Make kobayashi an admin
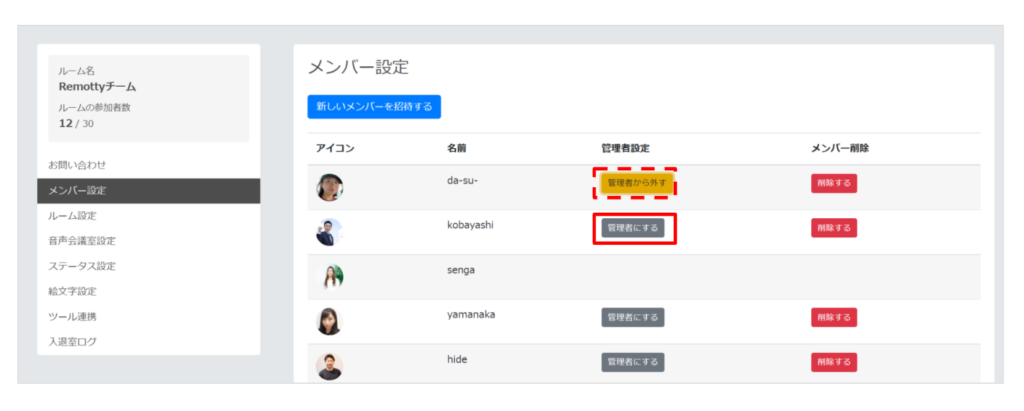The height and width of the screenshot is (411, 1024). pos(633,228)
